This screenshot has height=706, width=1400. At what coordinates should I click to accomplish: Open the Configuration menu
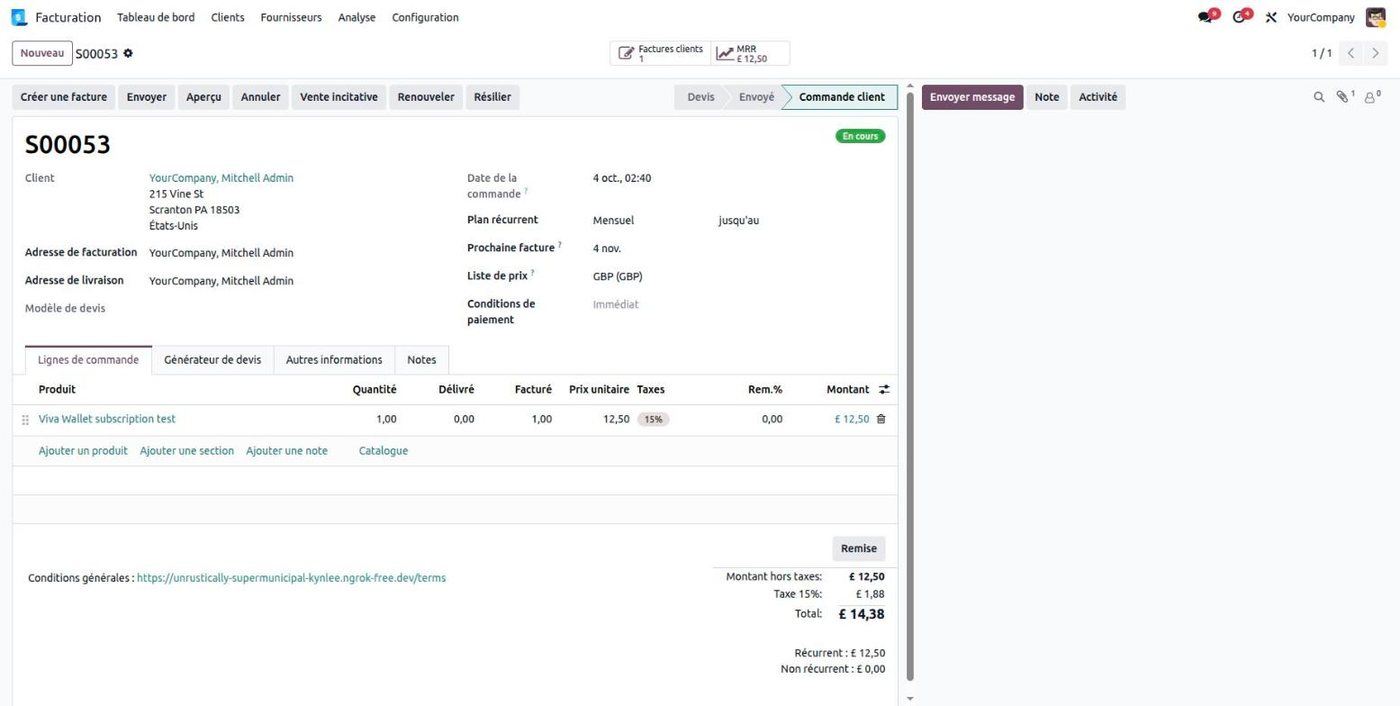pyautogui.click(x=425, y=17)
